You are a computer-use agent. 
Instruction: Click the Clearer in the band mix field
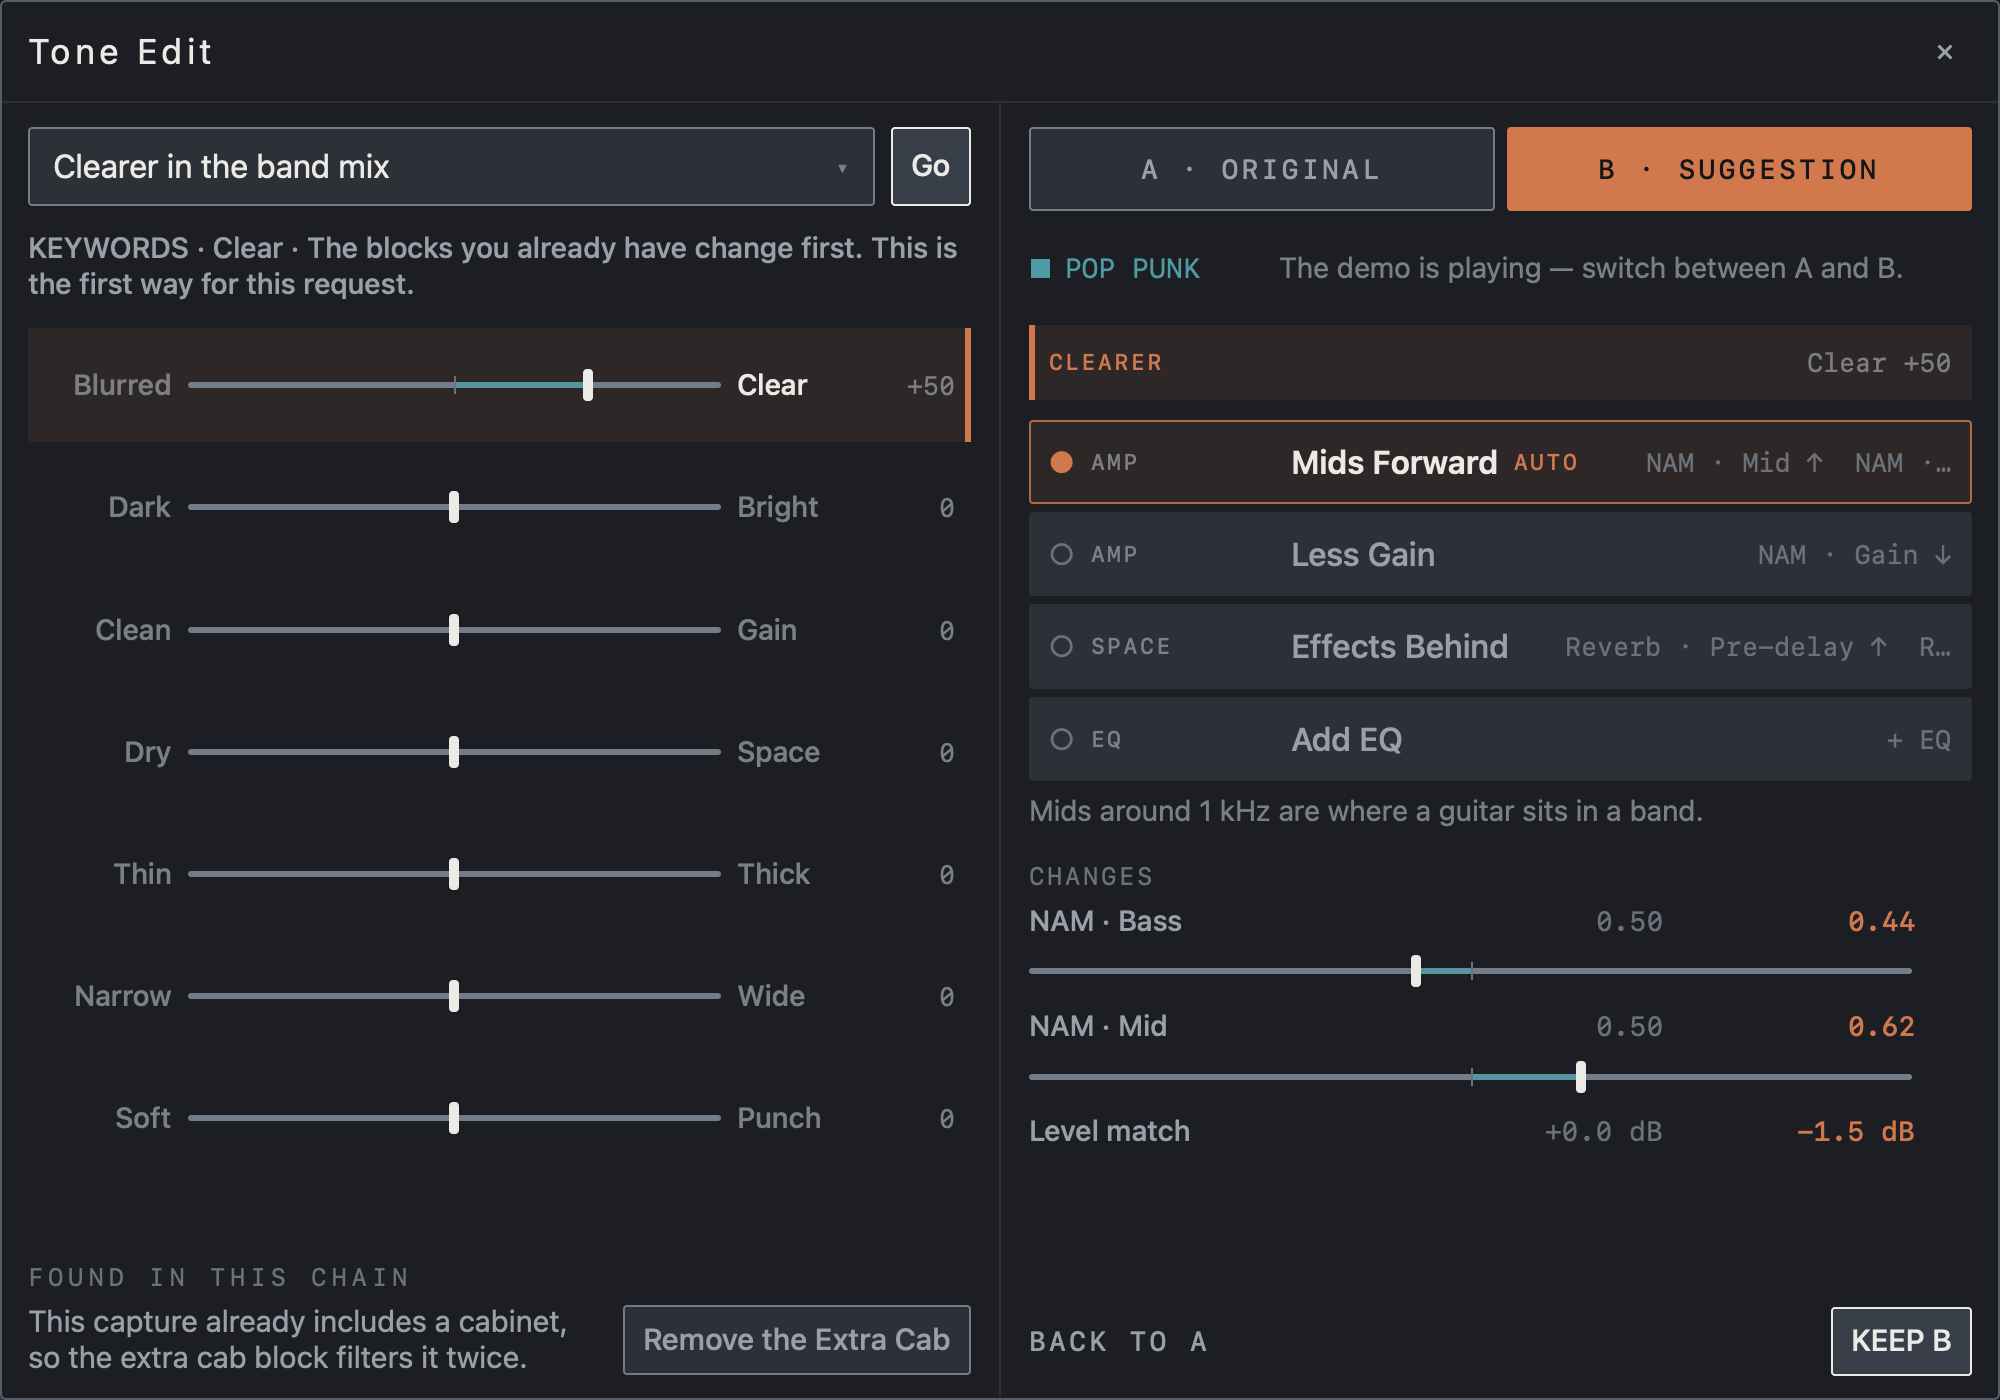(451, 166)
